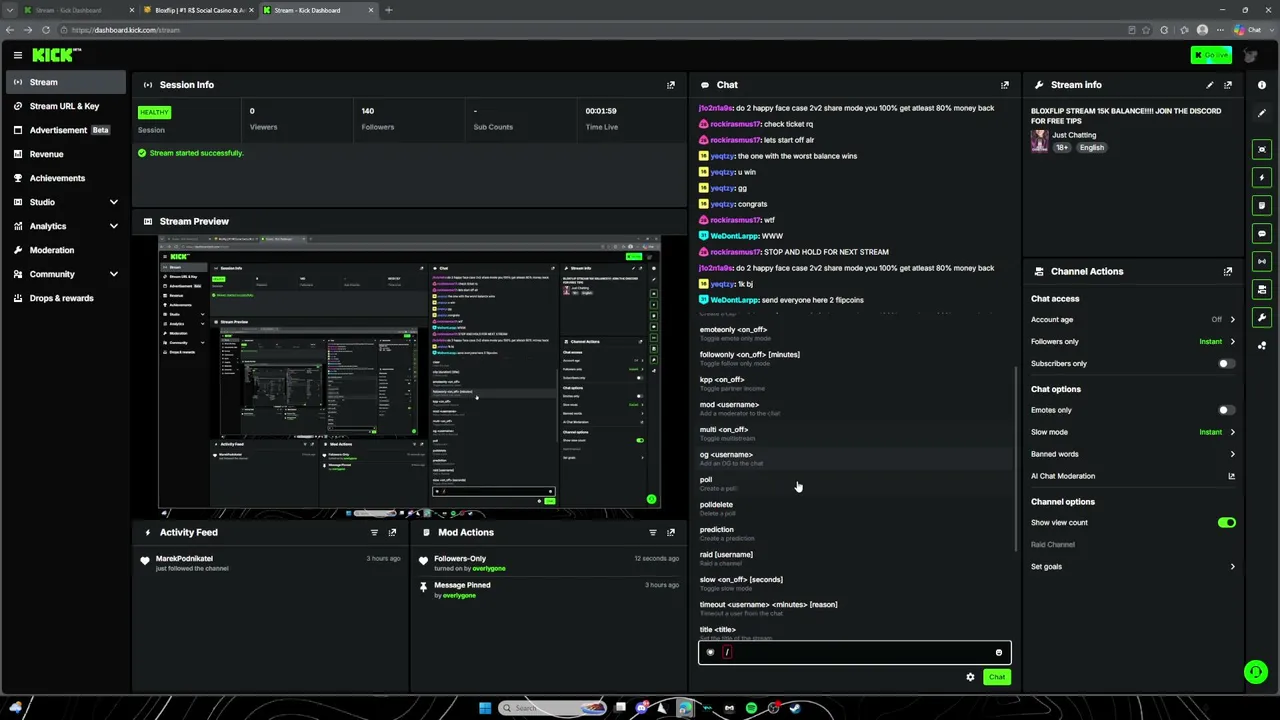Edit stream info with the pencil in the Stream info header
Viewport: 1280px width, 720px height.
pos(1210,85)
